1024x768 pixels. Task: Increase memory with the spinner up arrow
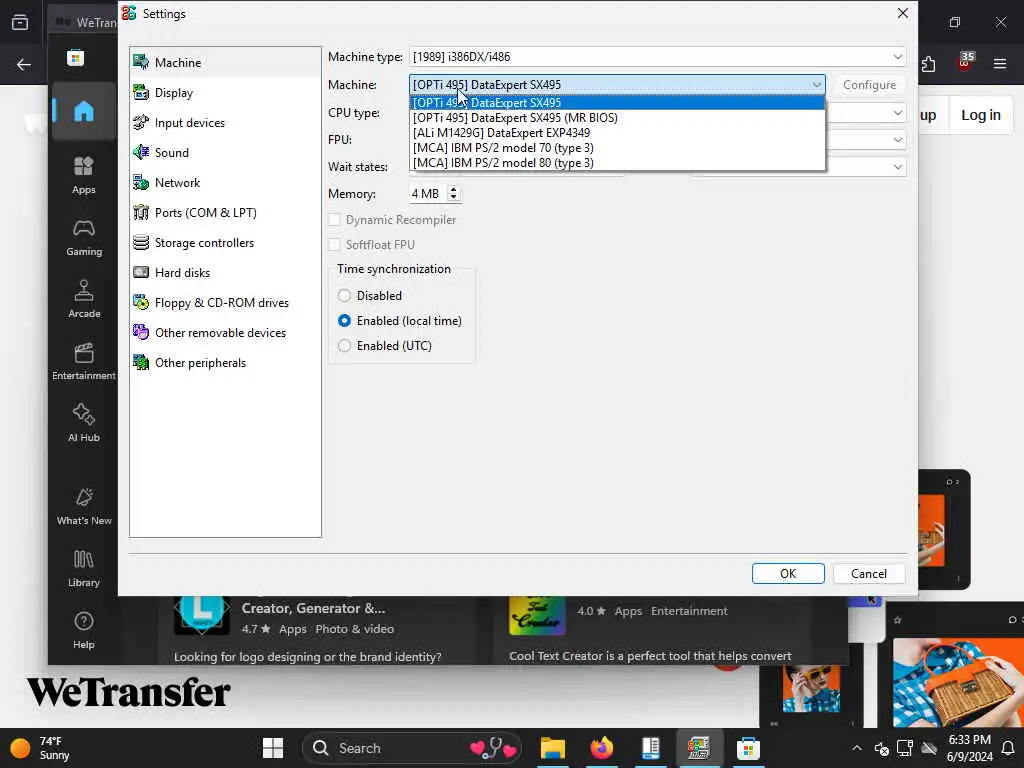[x=453, y=189]
